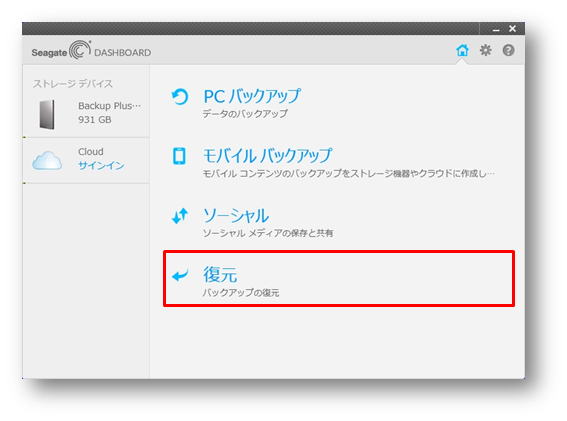Select the Backup Plus drive icon
This screenshot has height=421, width=567.
point(47,114)
